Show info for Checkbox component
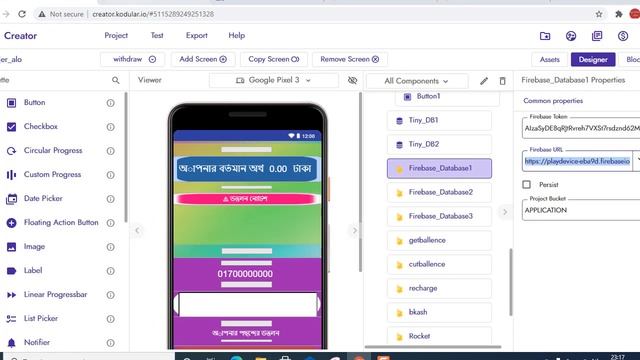This screenshot has width=640, height=360. [111, 127]
